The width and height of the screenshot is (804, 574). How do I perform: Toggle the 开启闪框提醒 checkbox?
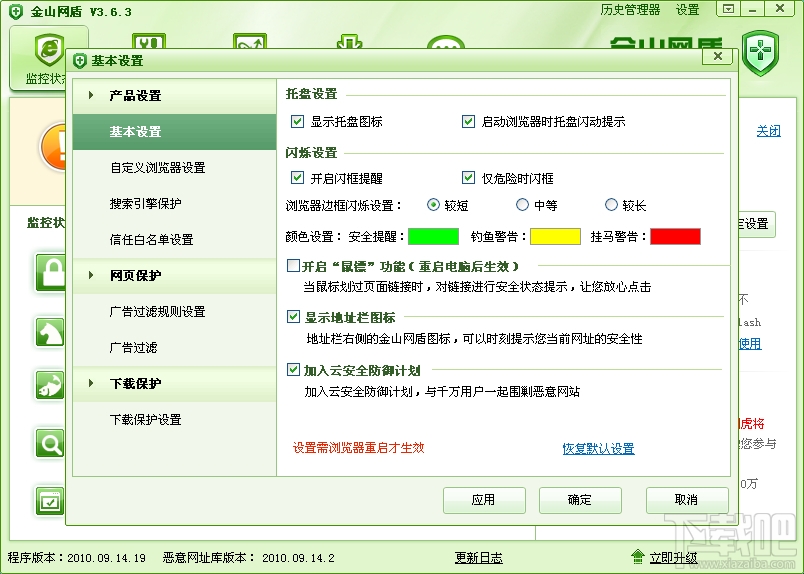[x=297, y=177]
